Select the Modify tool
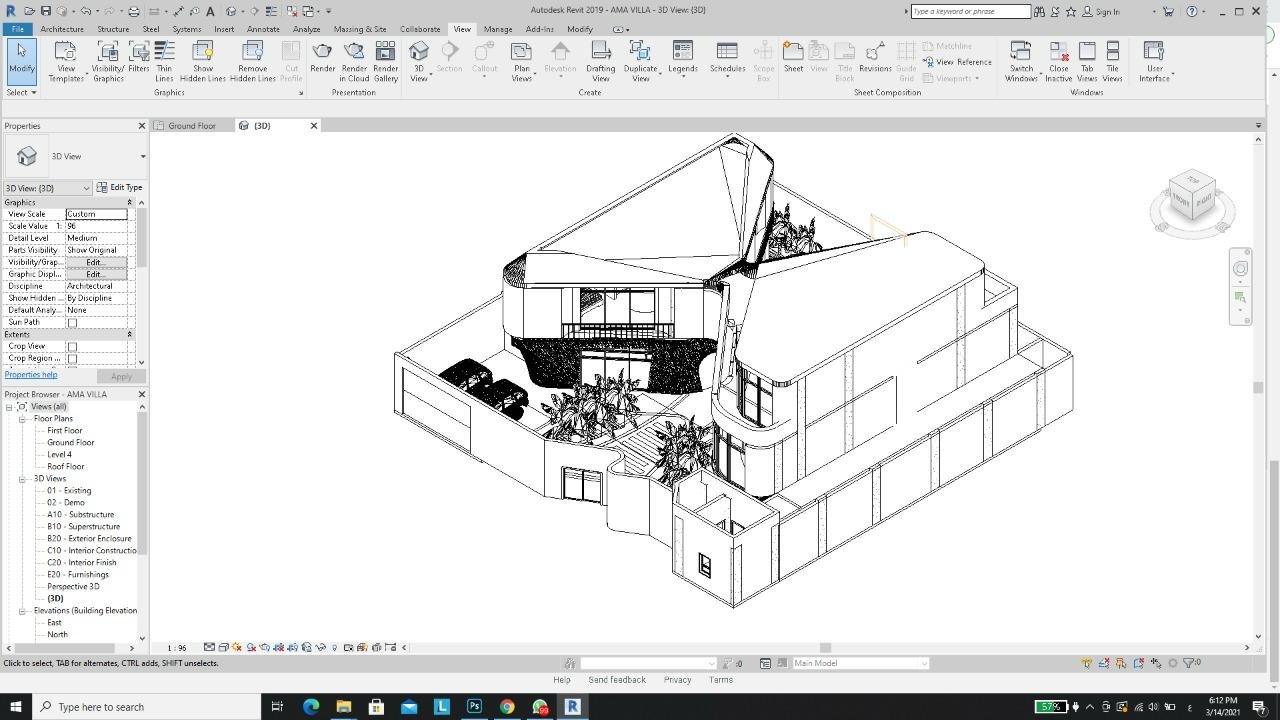1280x720 pixels. (21, 62)
